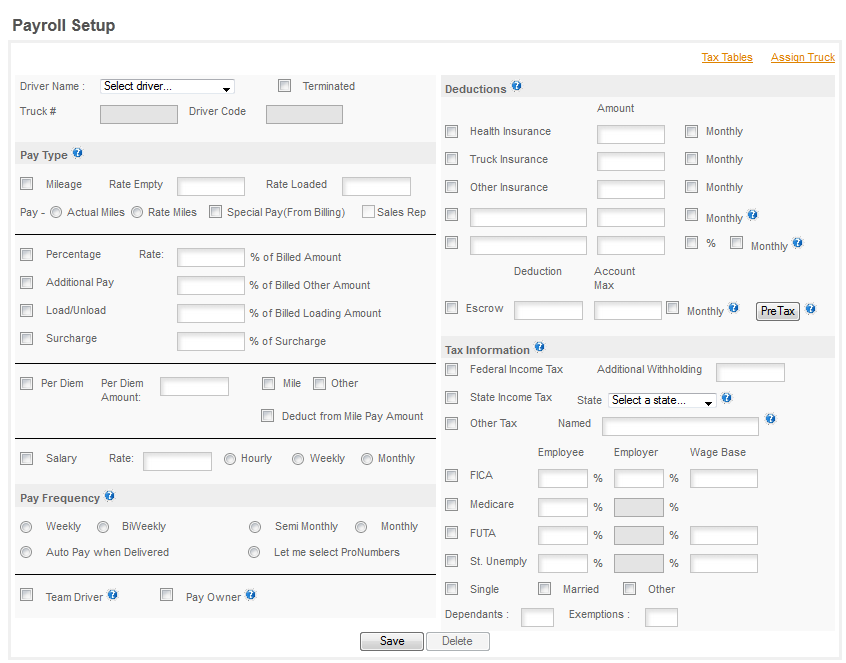Tick the FICA tax checkbox
The height and width of the screenshot is (663, 846).
(452, 475)
